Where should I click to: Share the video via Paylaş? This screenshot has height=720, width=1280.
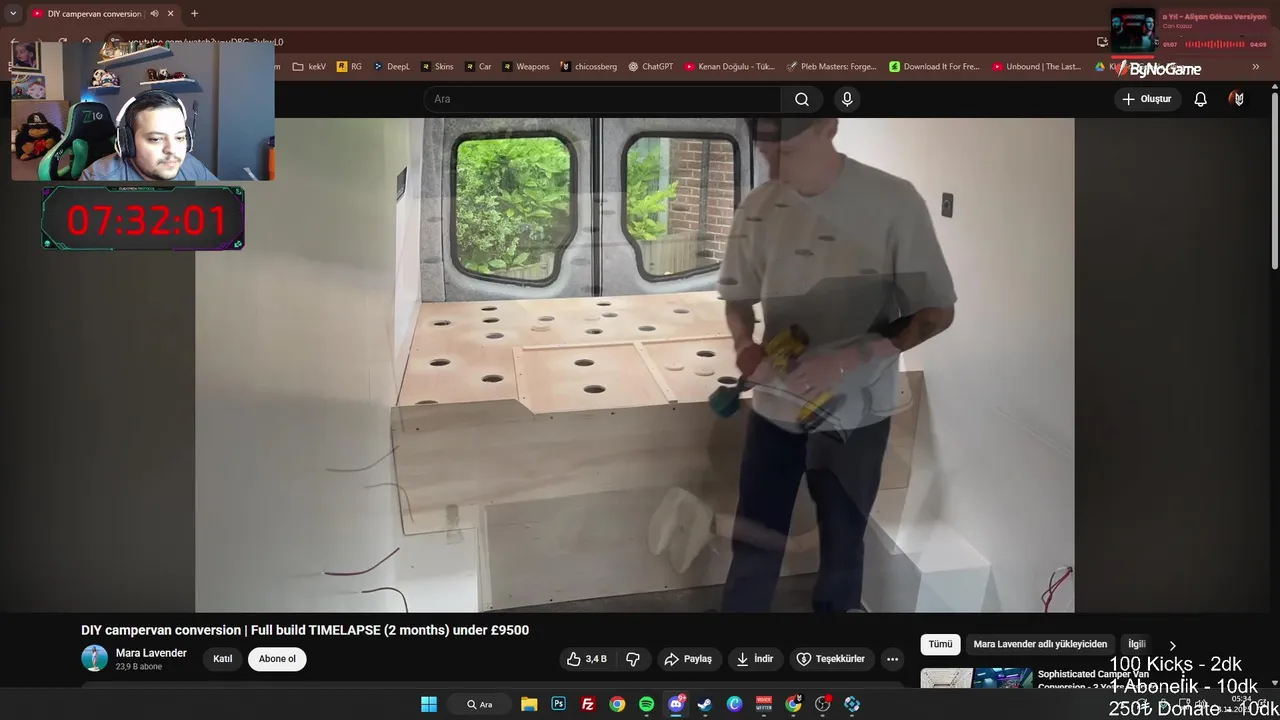[688, 659]
